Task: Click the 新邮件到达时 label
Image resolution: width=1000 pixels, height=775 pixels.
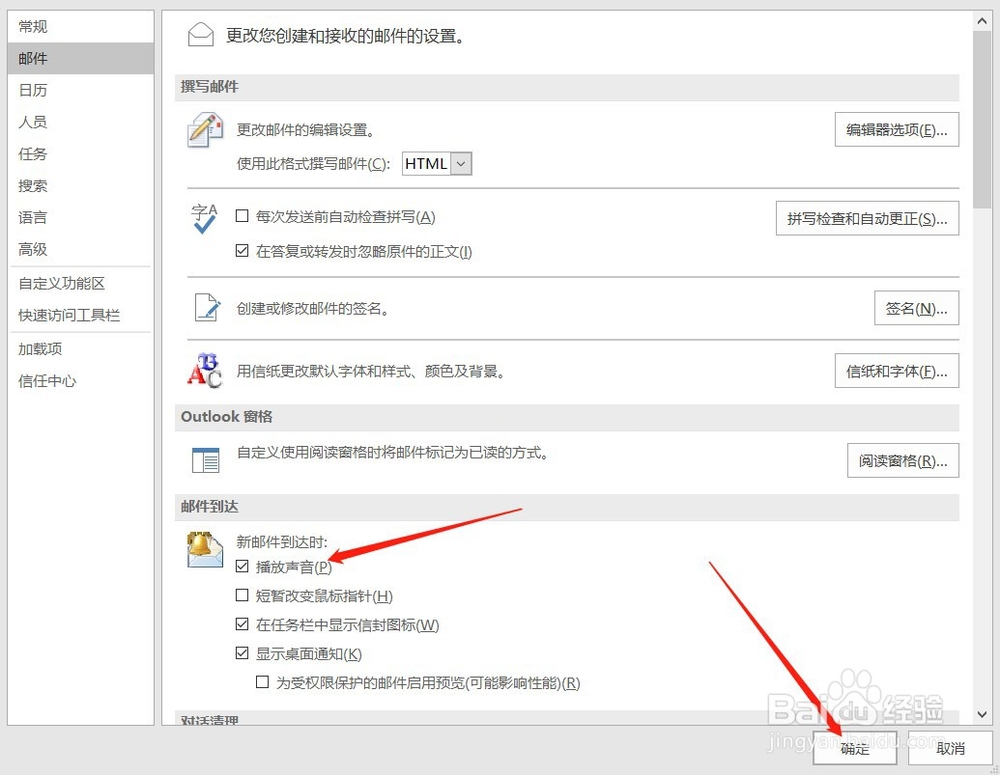Action: pos(282,542)
